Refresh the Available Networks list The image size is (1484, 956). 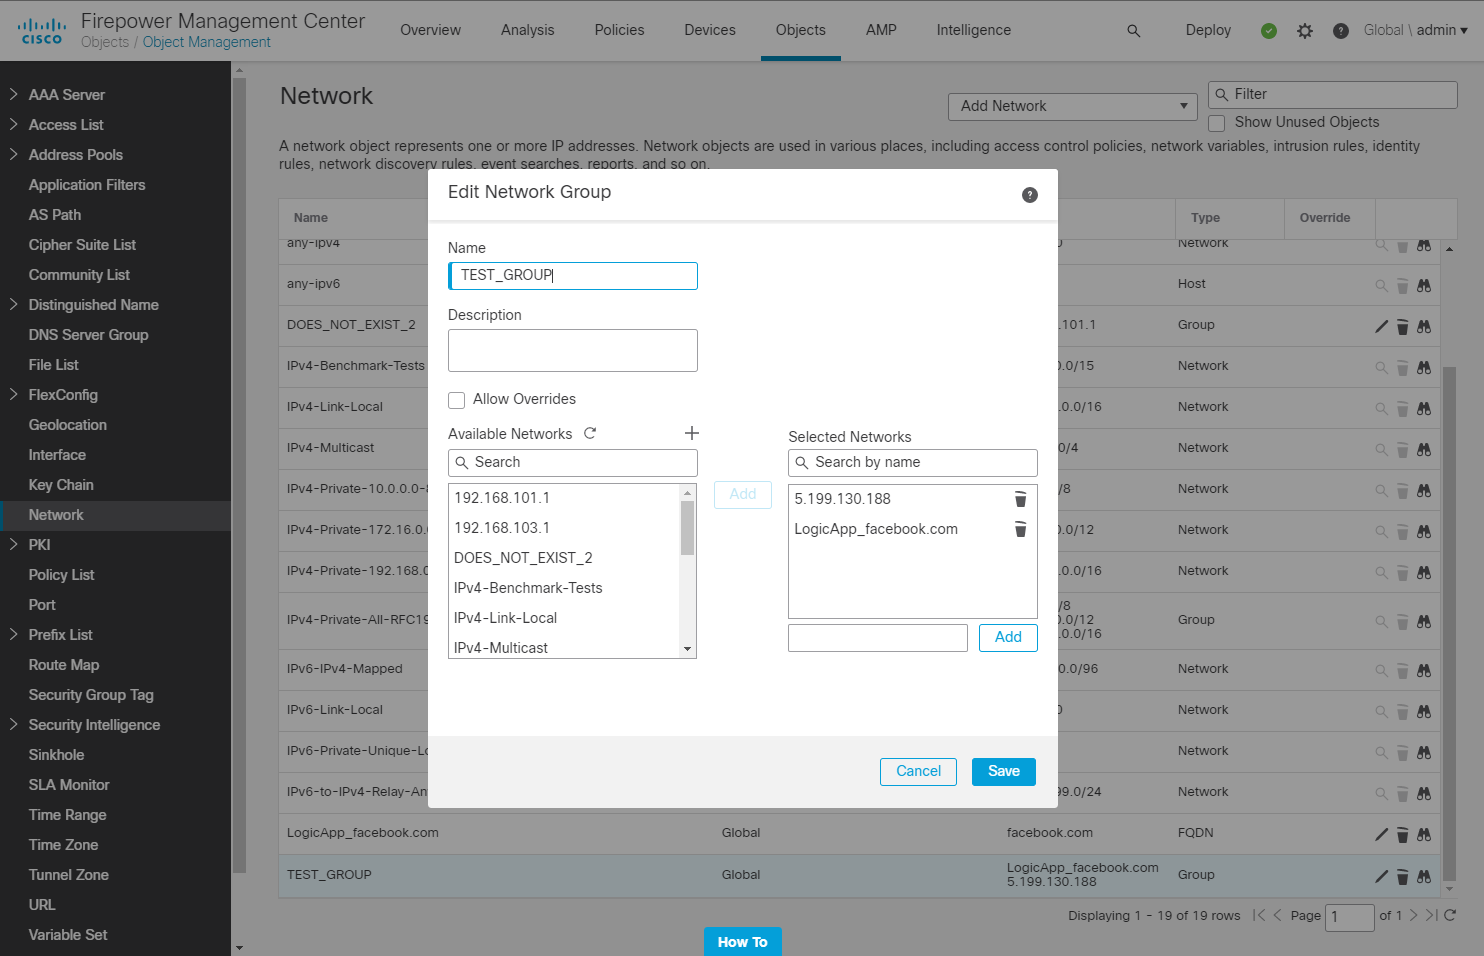590,433
